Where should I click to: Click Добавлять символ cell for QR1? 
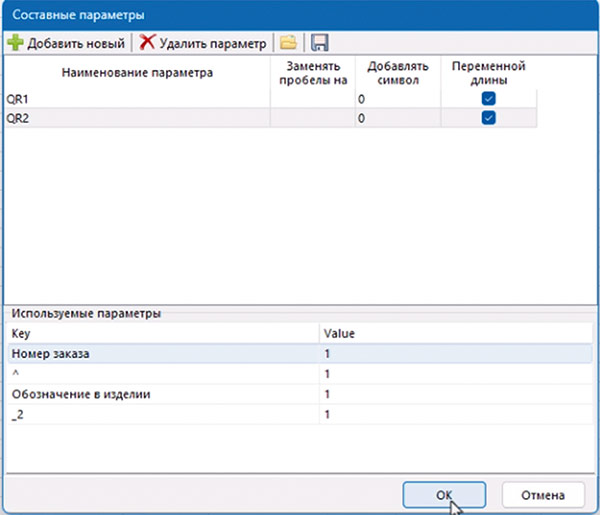(397, 100)
